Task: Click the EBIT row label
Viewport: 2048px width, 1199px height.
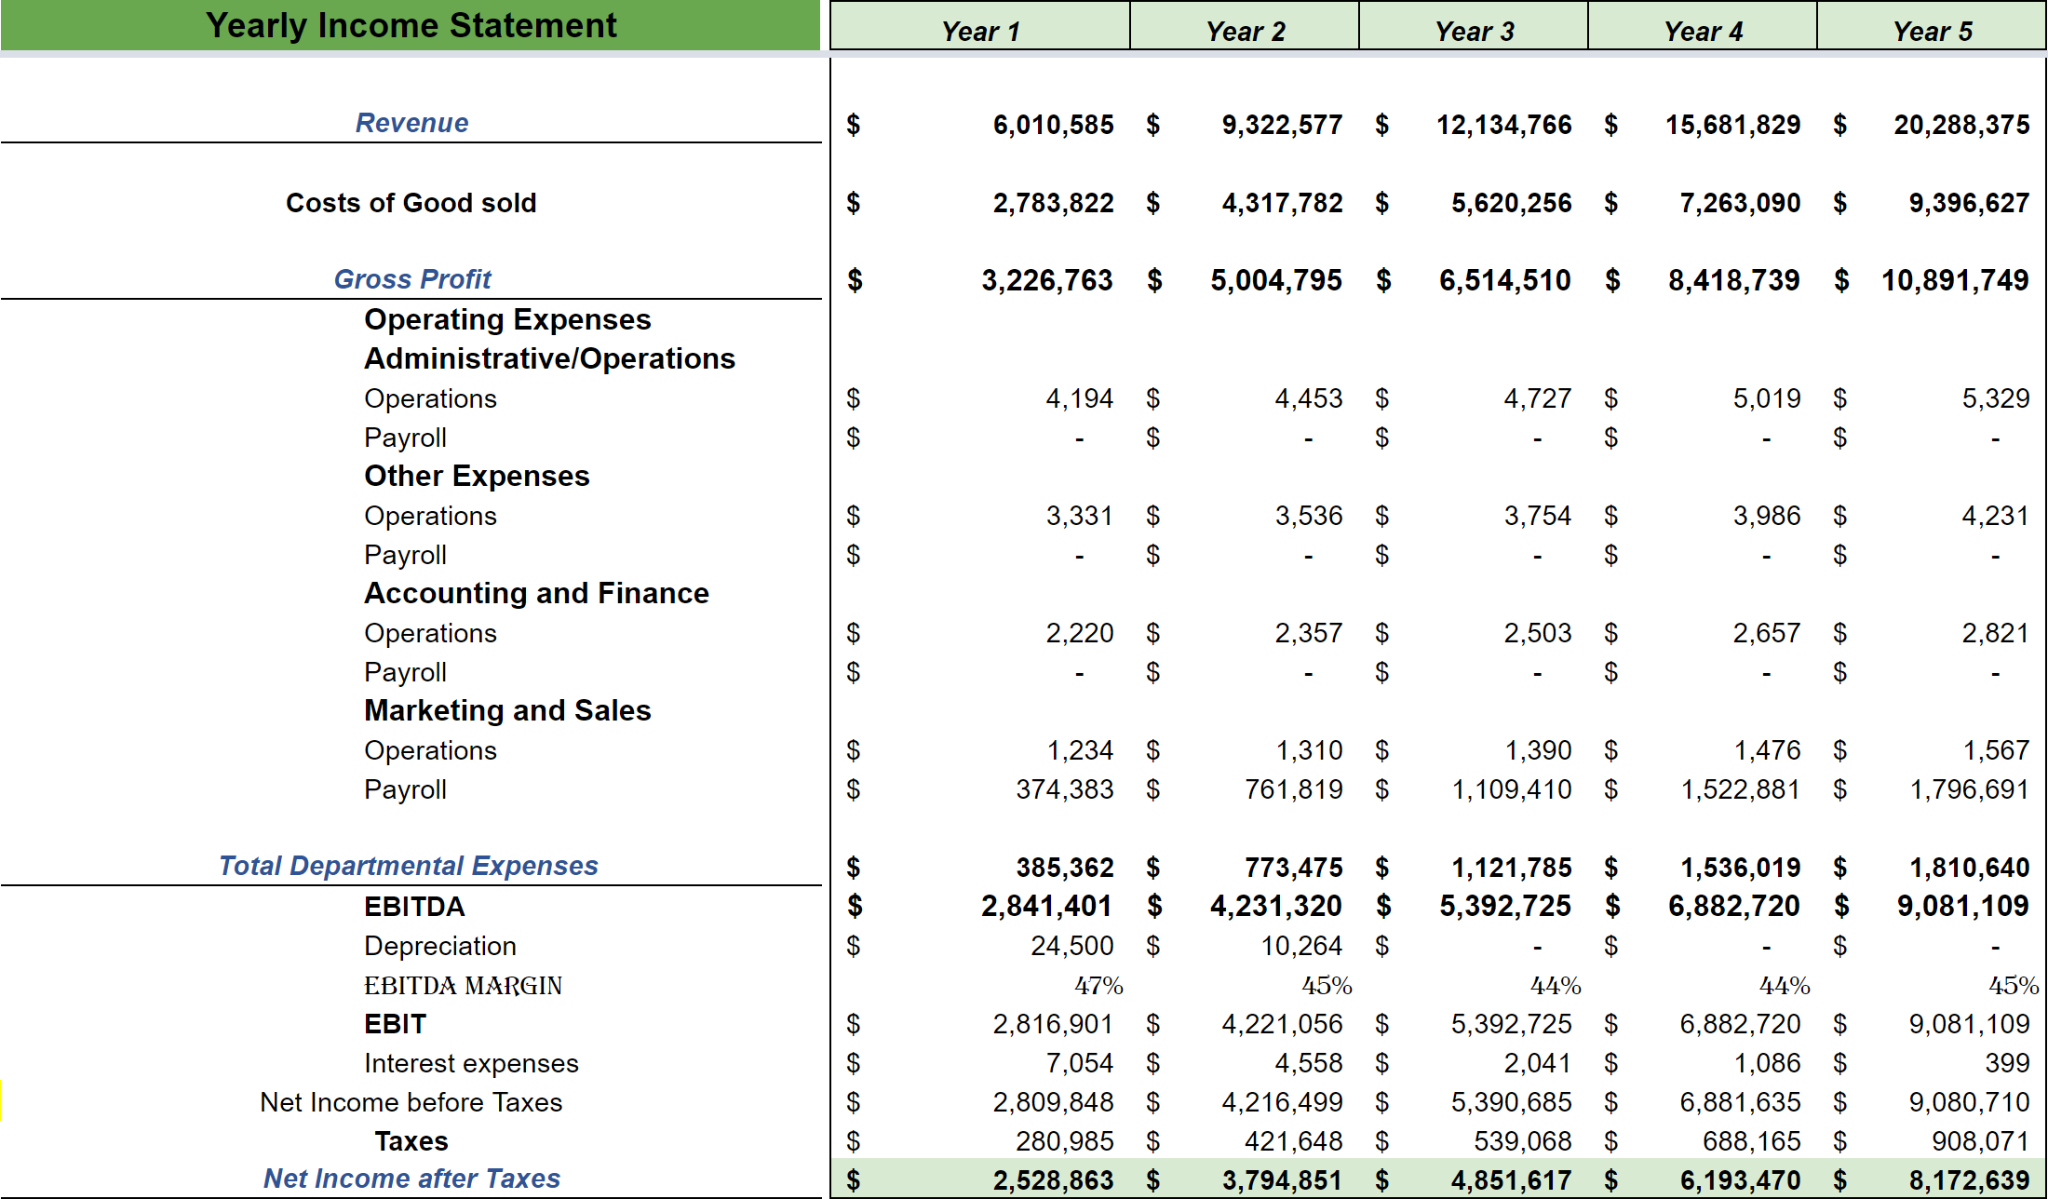Action: tap(395, 1024)
